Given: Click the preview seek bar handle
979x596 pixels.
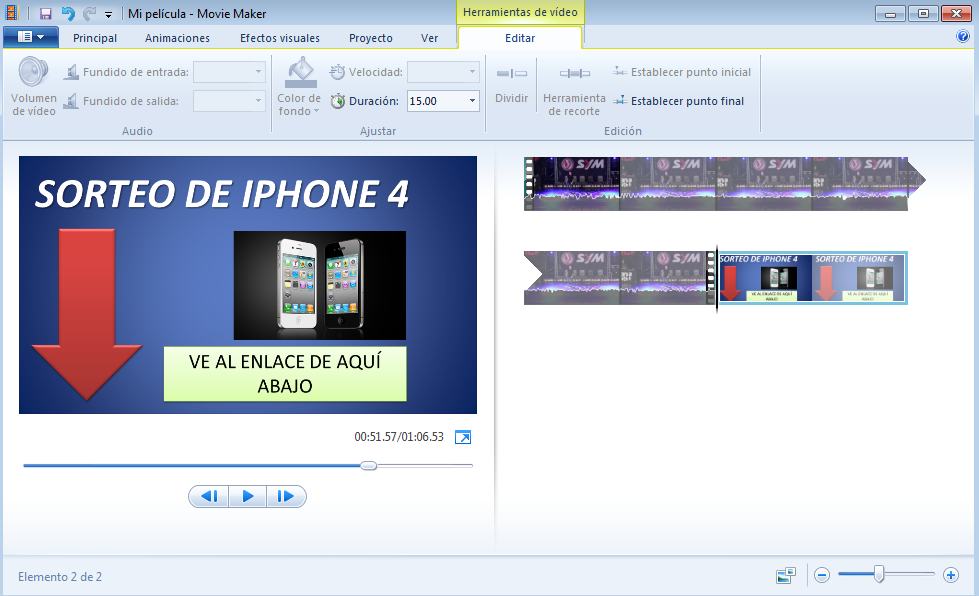Looking at the screenshot, I should pyautogui.click(x=369, y=466).
